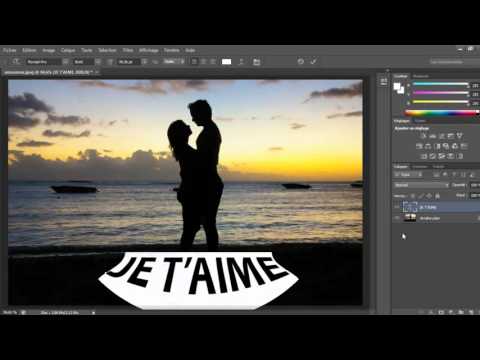
Task: Toggle lock transparent pixels
Action: 413,196
